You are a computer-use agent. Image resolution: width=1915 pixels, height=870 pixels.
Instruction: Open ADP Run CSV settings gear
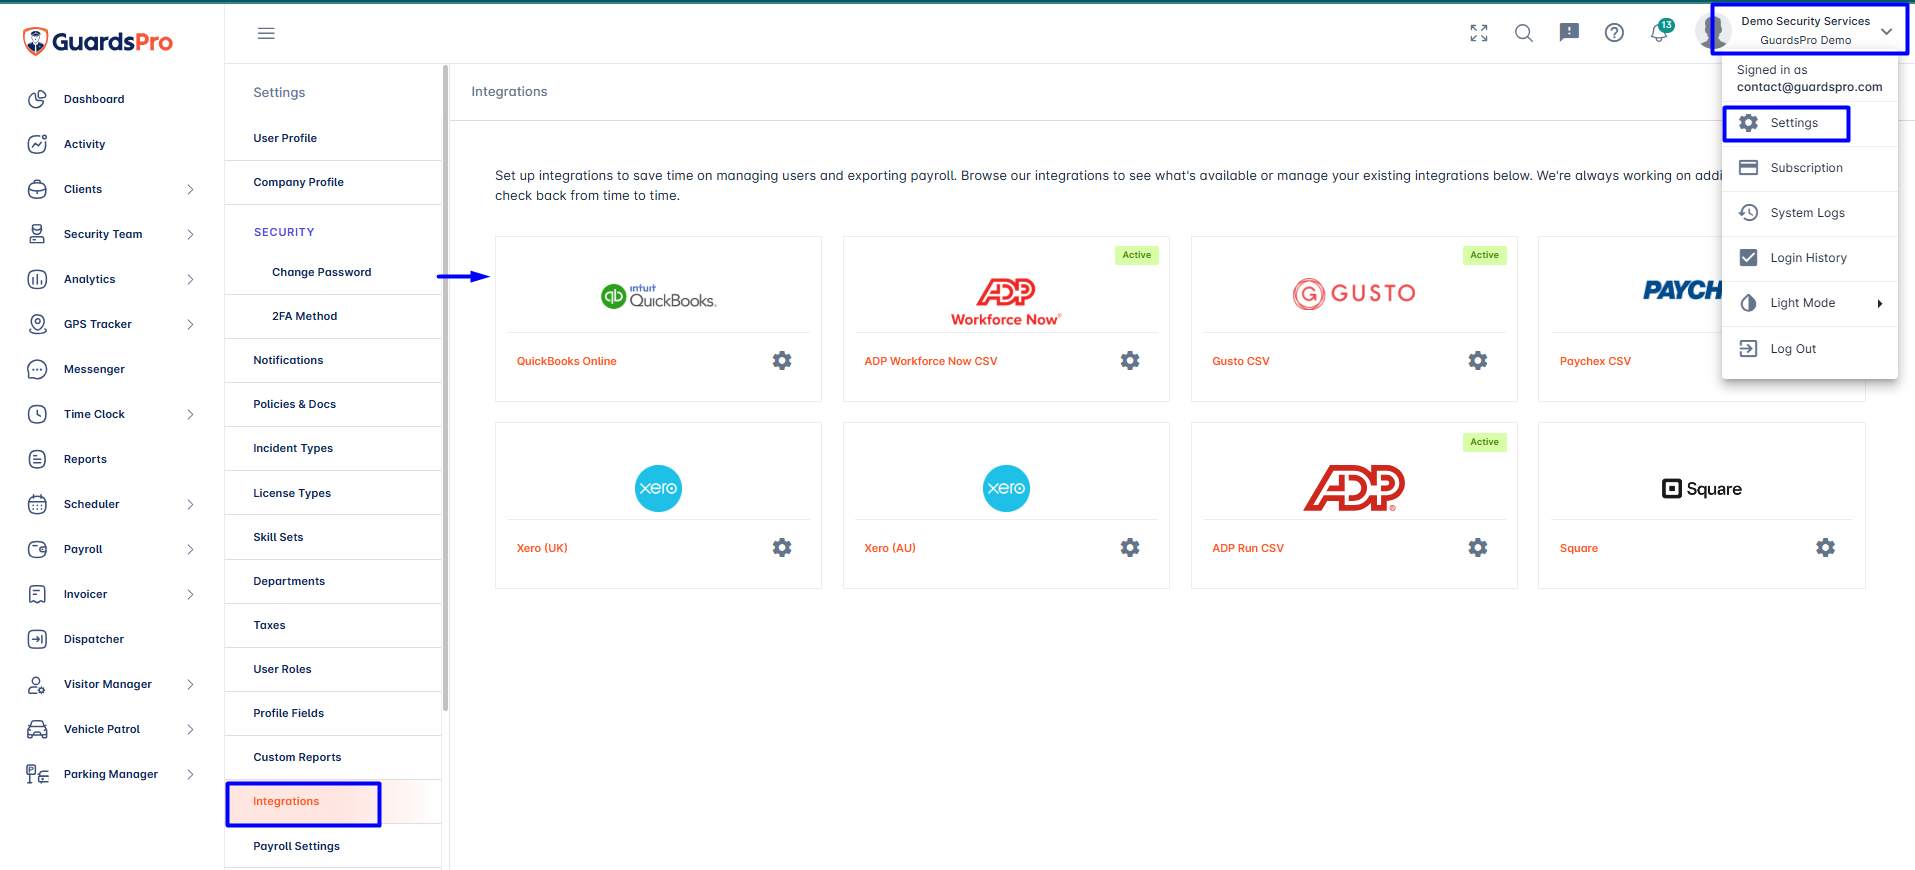coord(1478,547)
